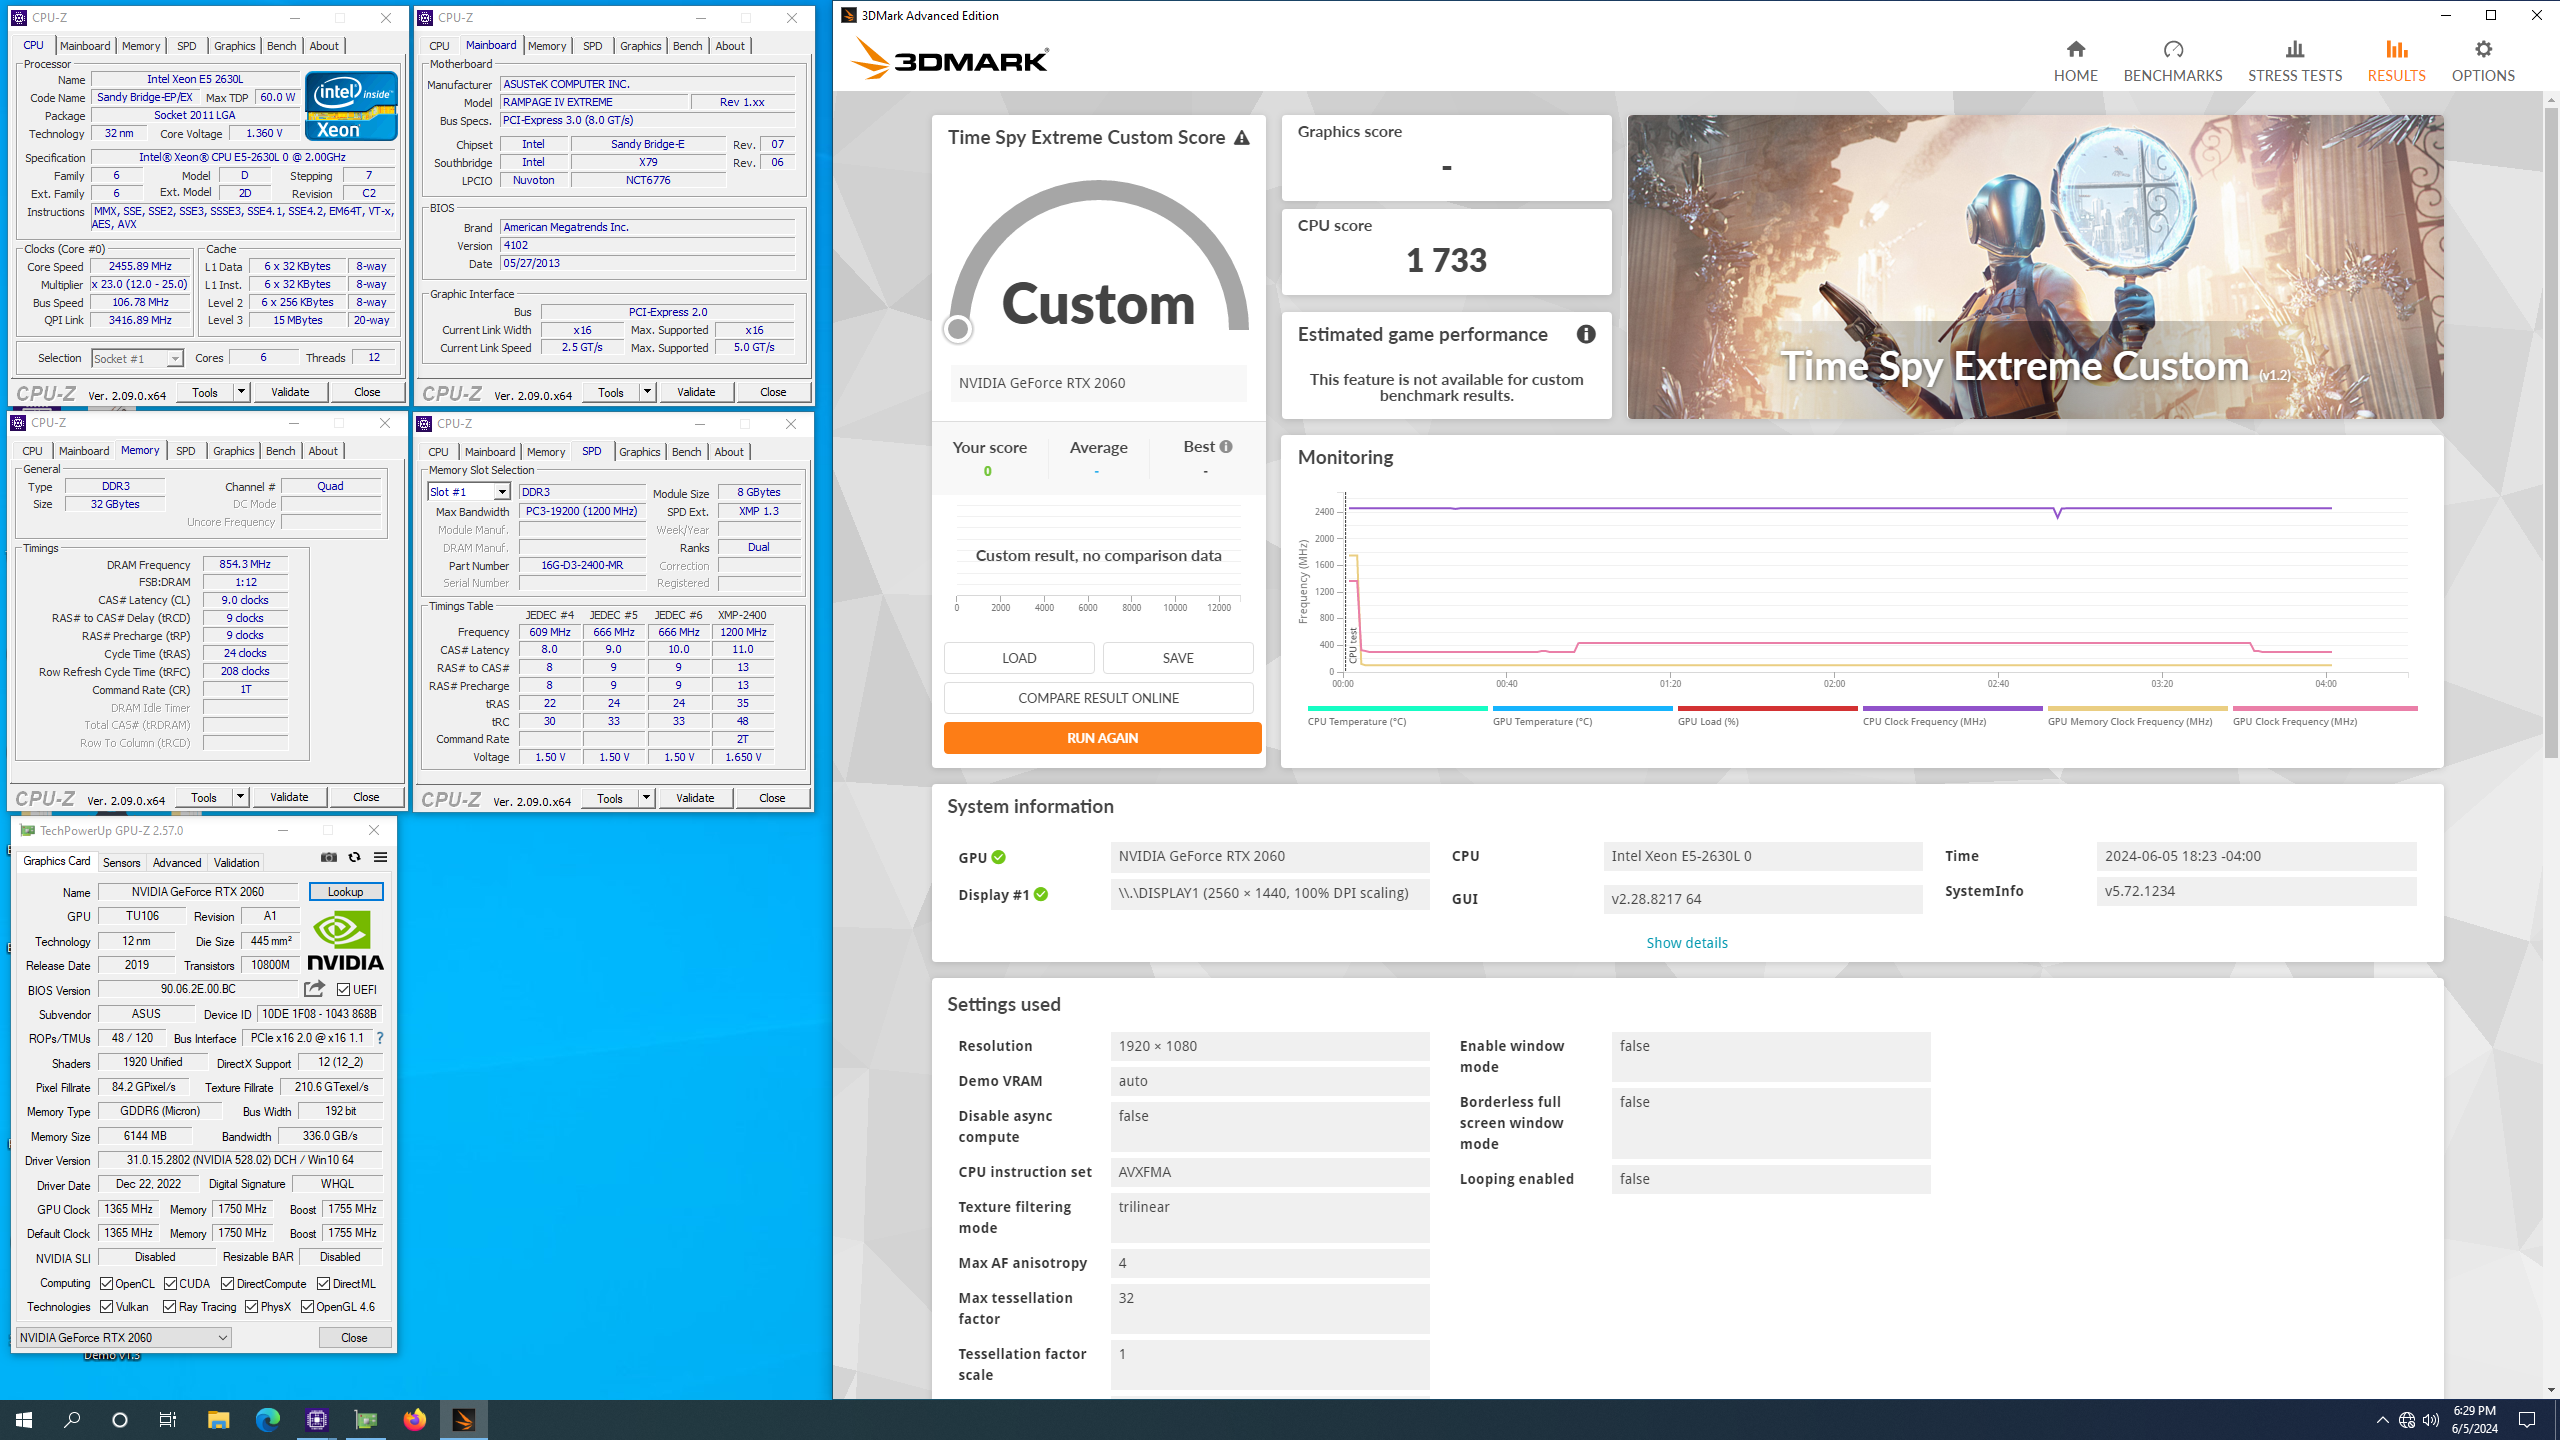Open the Sensors tab in GPU-Z

point(121,863)
